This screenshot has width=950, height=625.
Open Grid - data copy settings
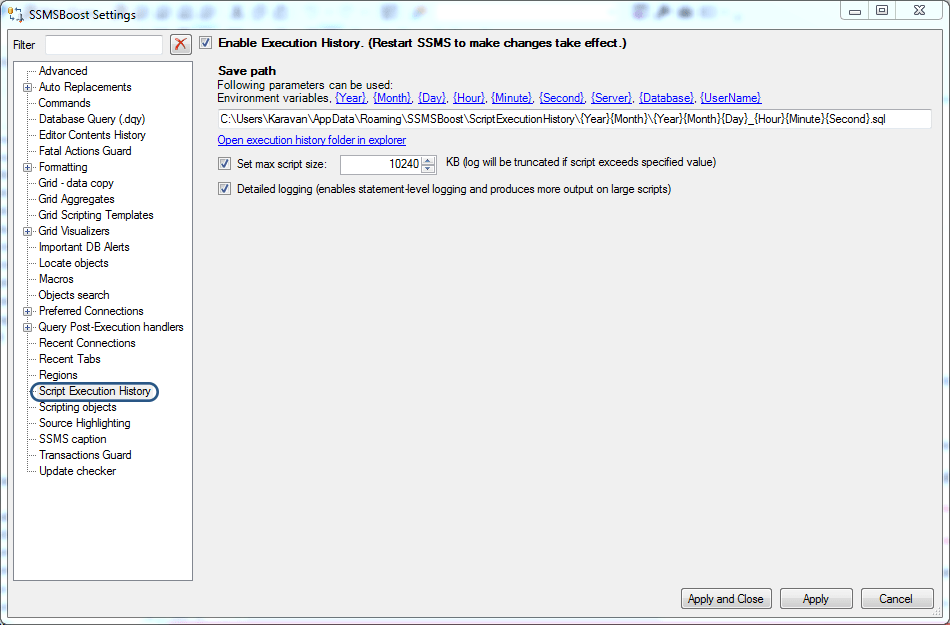pos(76,183)
